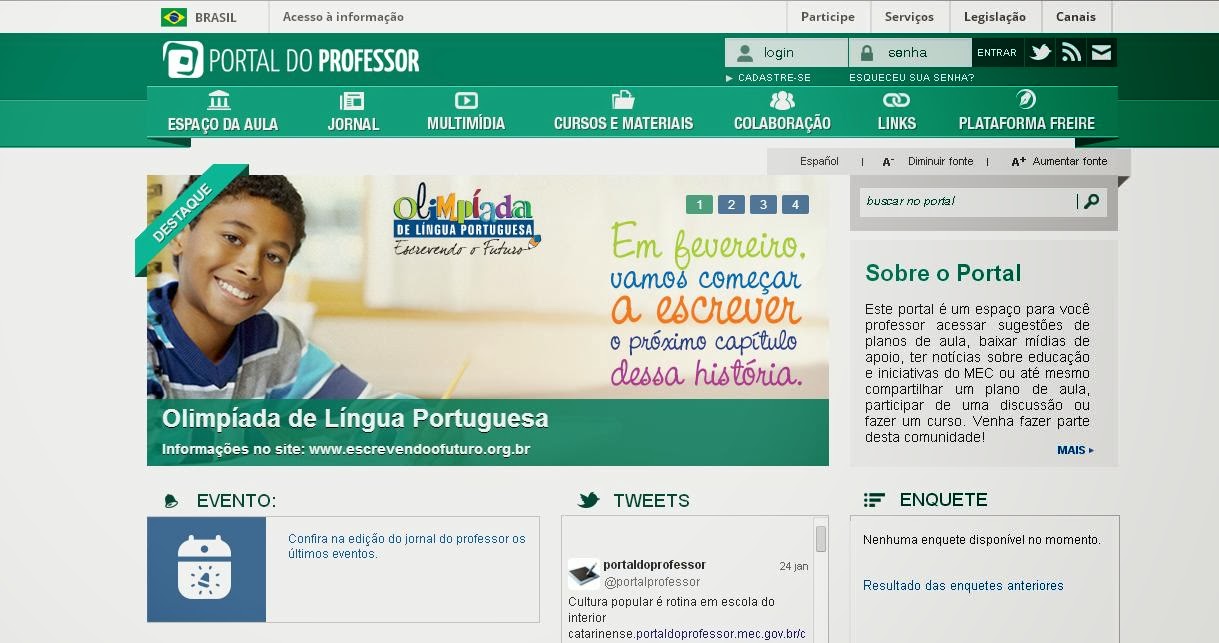Focus the senha password field

(x=910, y=53)
